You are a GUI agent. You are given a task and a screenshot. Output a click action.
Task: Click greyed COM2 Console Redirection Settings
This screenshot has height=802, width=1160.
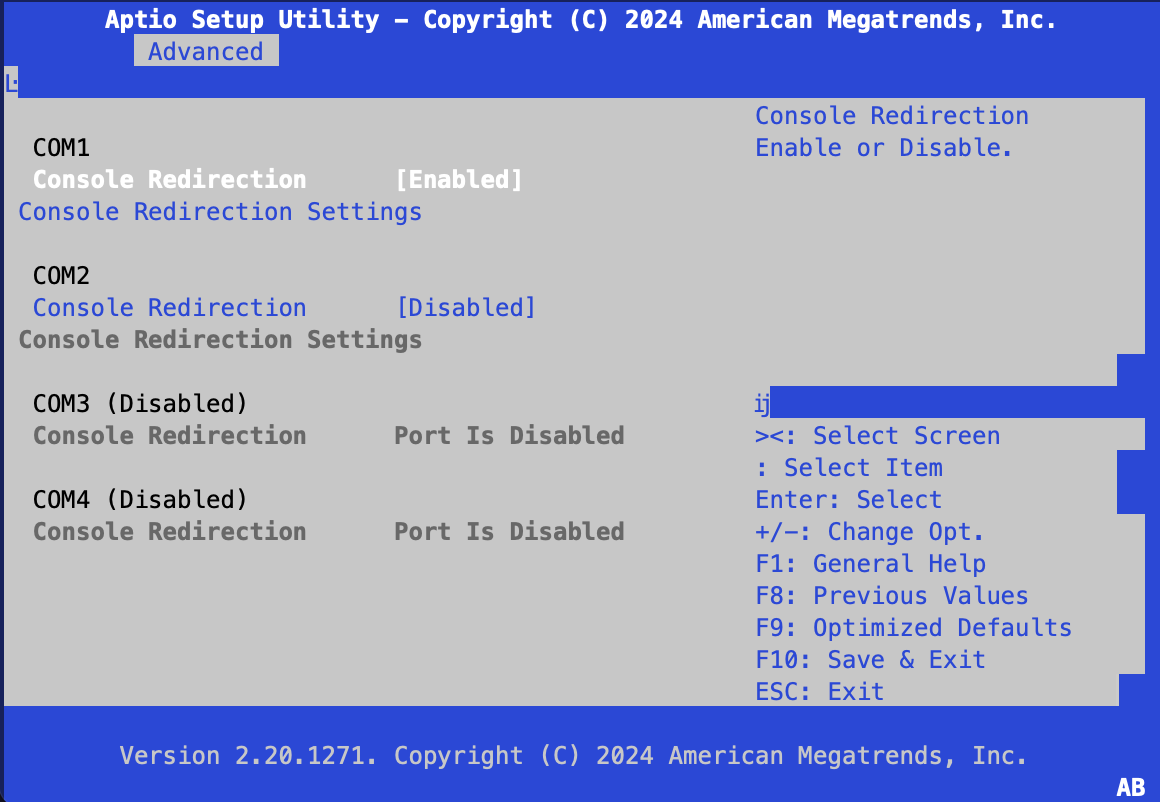[x=220, y=340]
